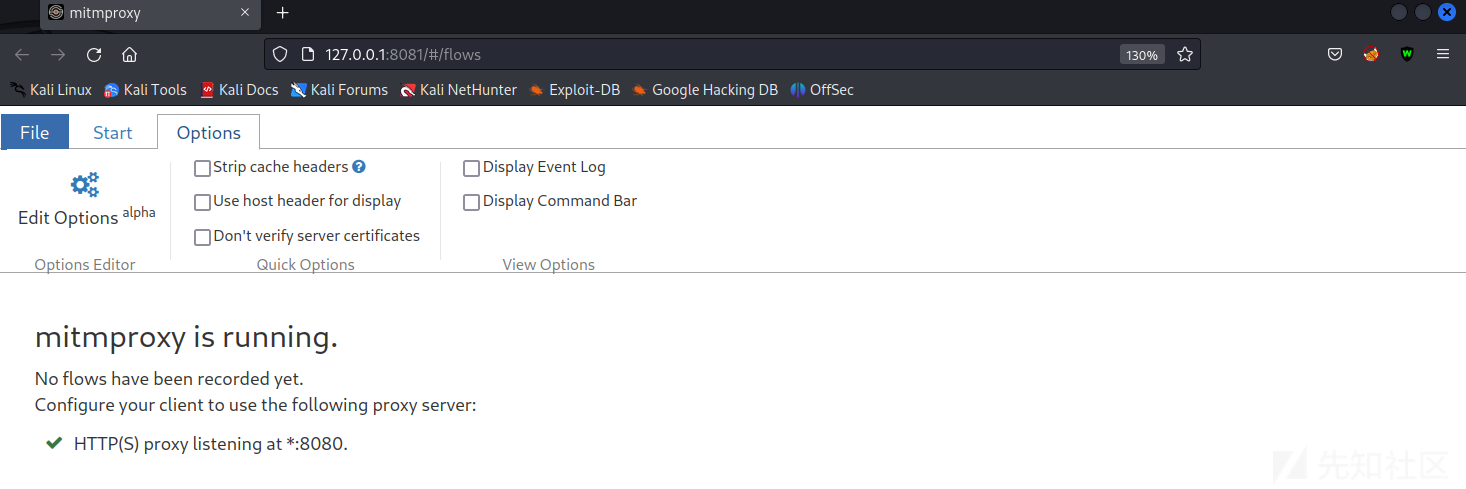The height and width of the screenshot is (489, 1466).
Task: Reload the page with the refresh icon
Action: point(94,55)
